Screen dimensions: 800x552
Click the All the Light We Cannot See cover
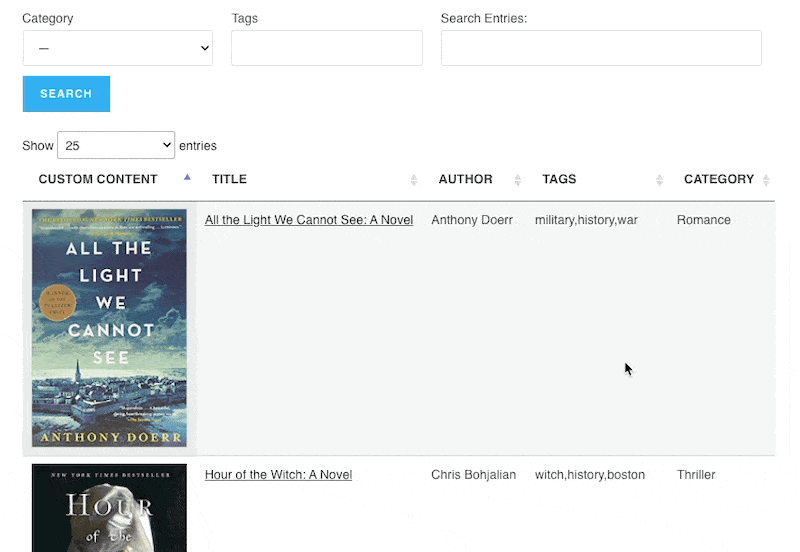pyautogui.click(x=109, y=328)
